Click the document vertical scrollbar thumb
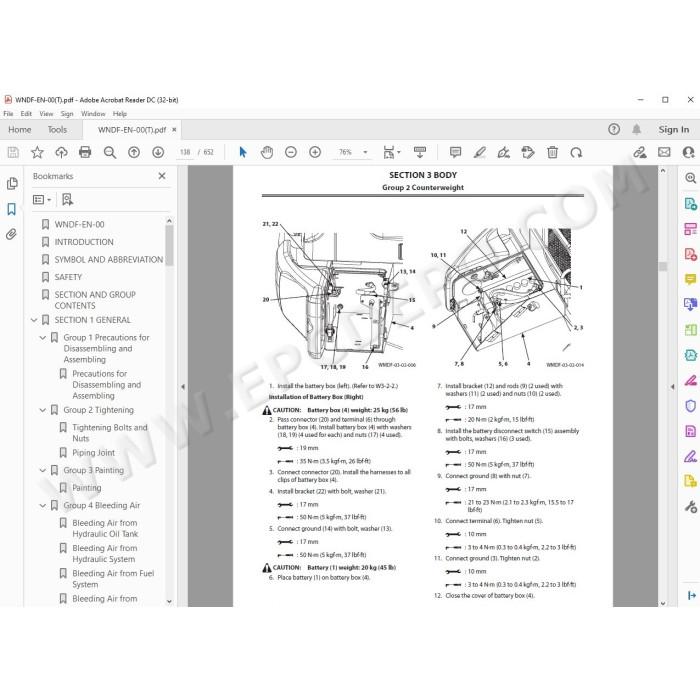 click(x=663, y=267)
